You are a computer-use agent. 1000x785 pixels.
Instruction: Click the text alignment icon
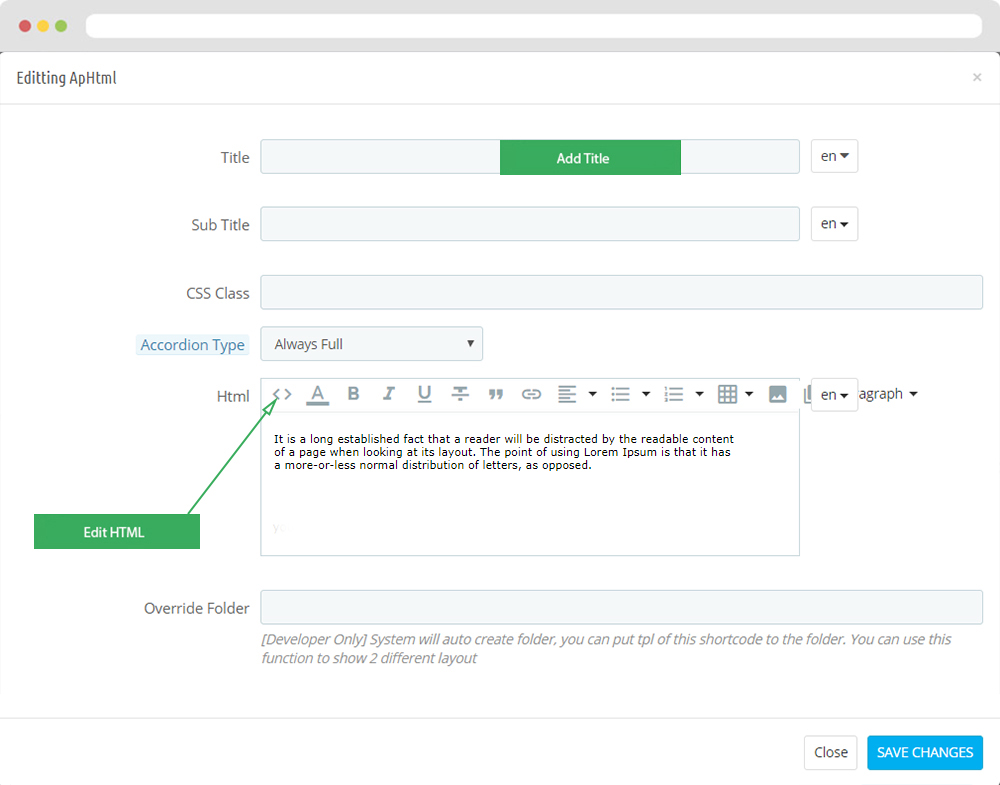pyautogui.click(x=567, y=394)
